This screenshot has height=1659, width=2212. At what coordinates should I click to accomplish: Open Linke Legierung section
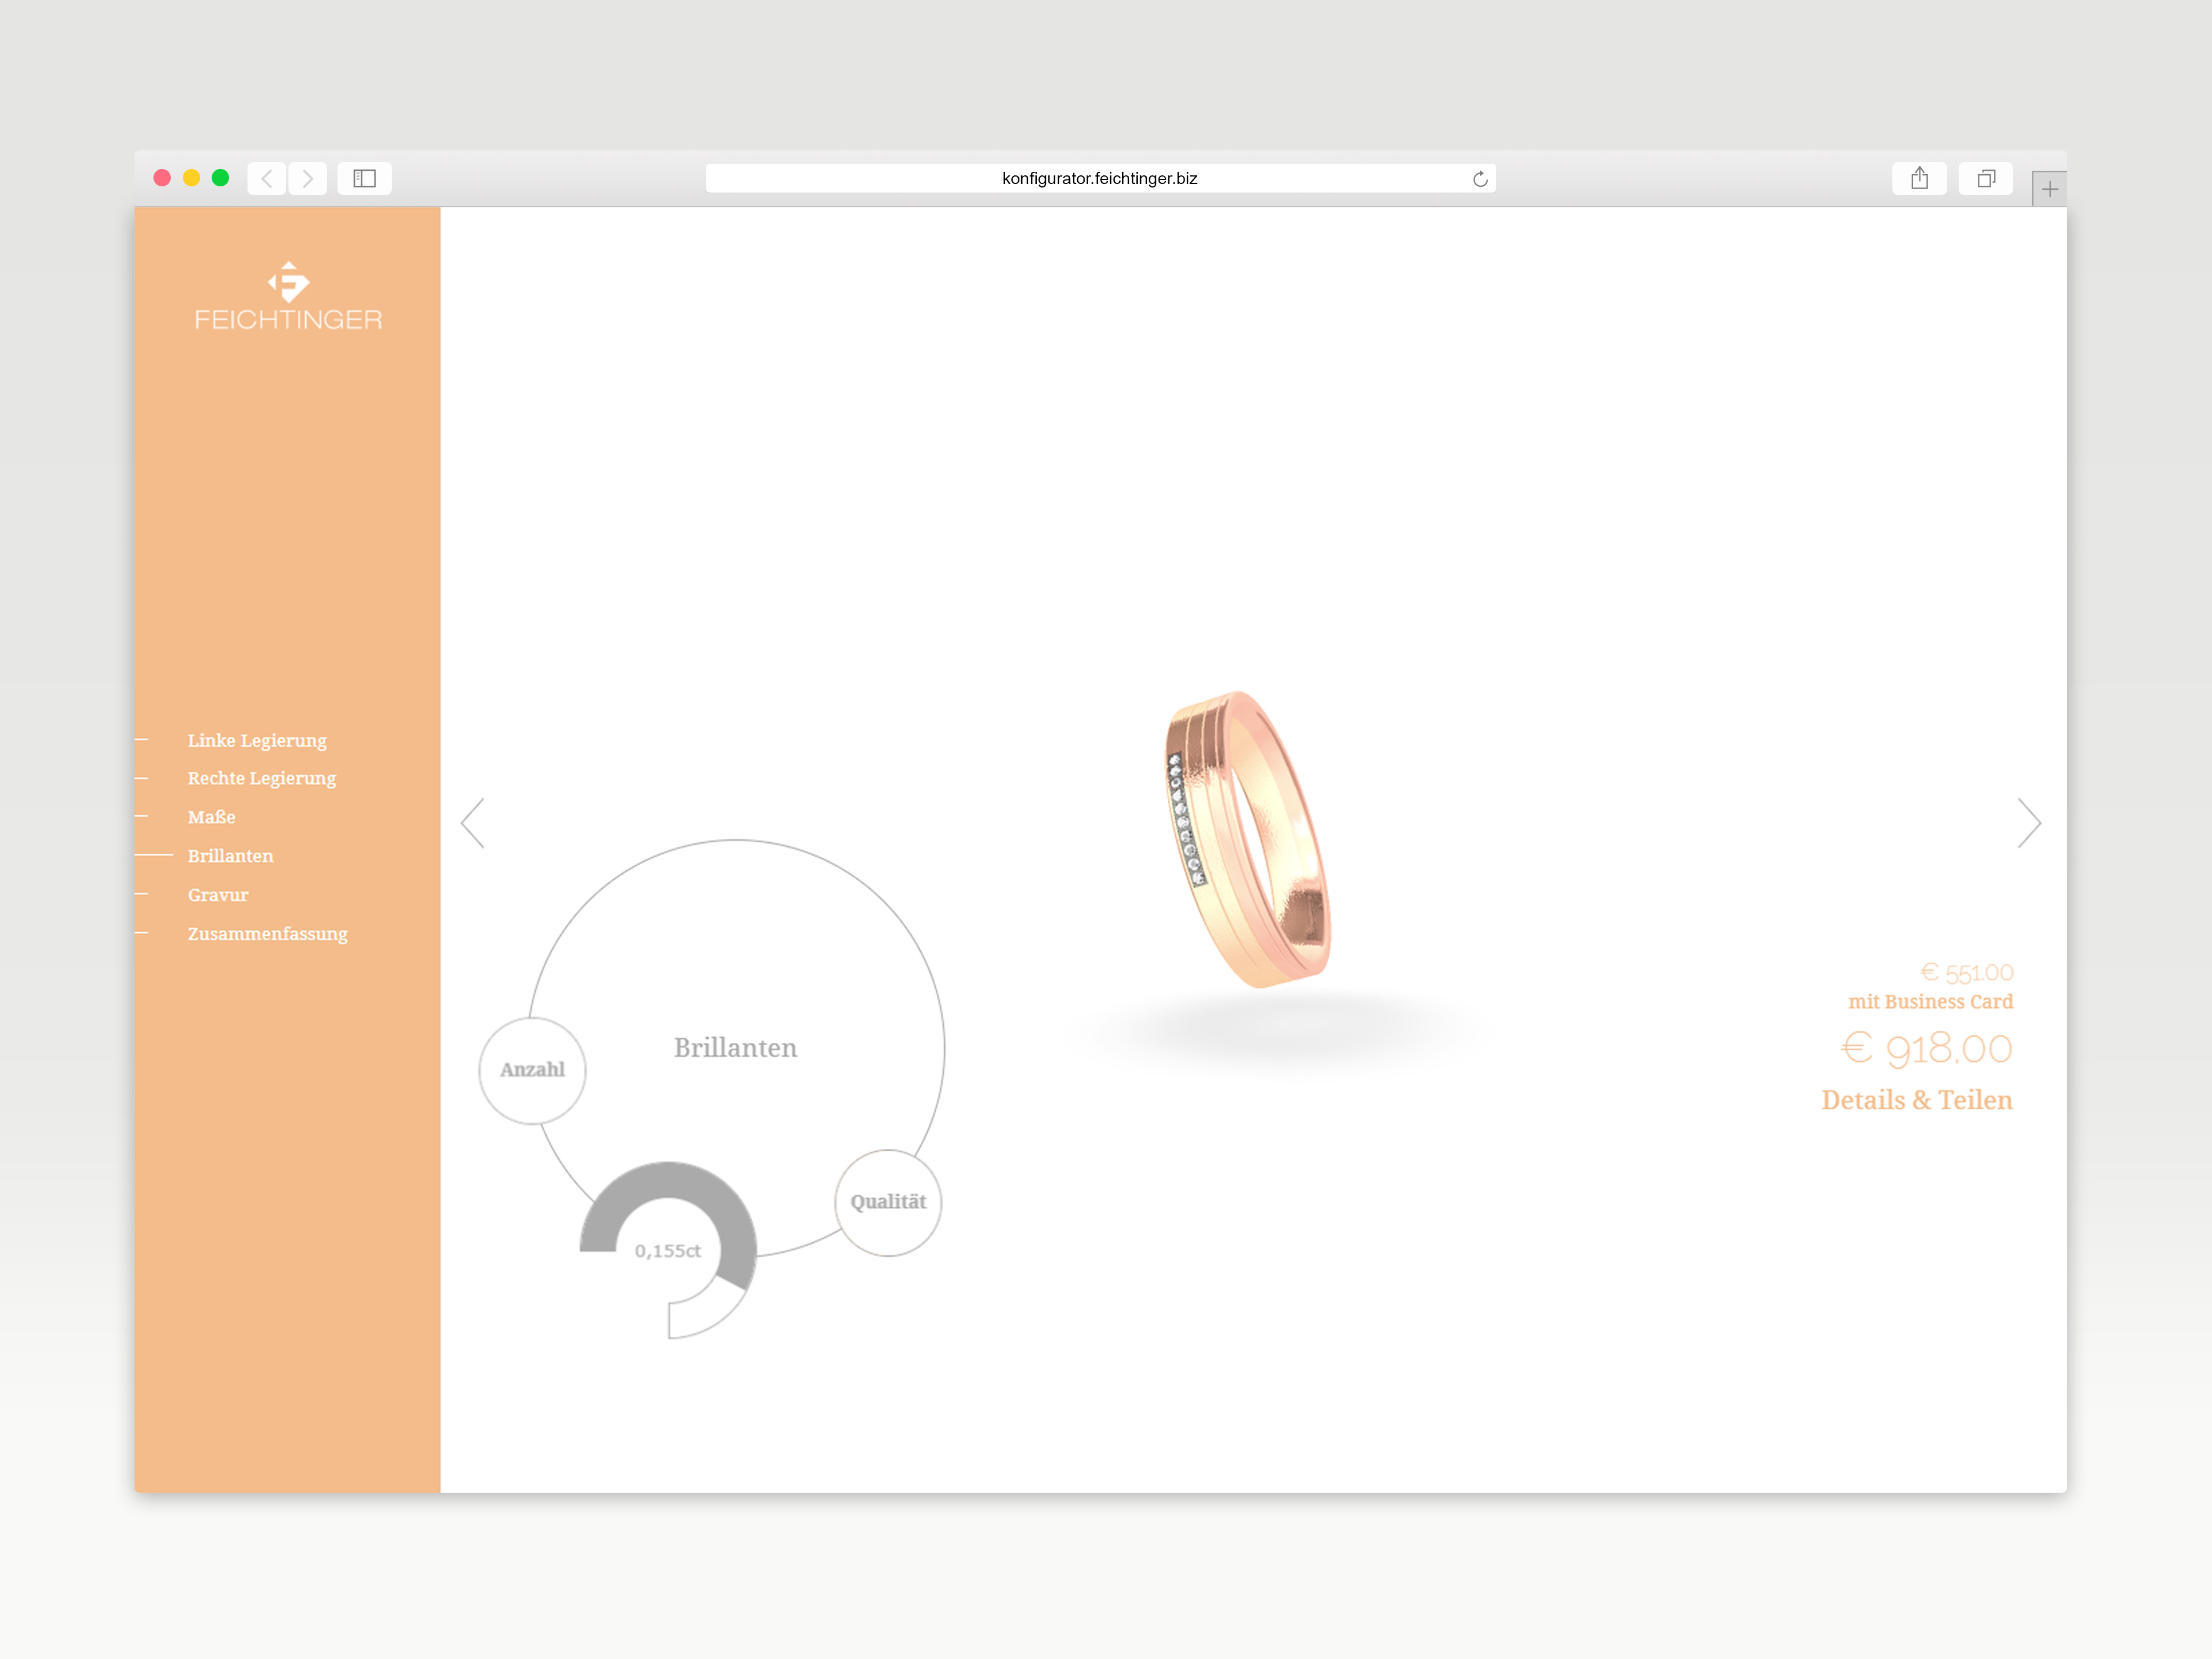257,740
